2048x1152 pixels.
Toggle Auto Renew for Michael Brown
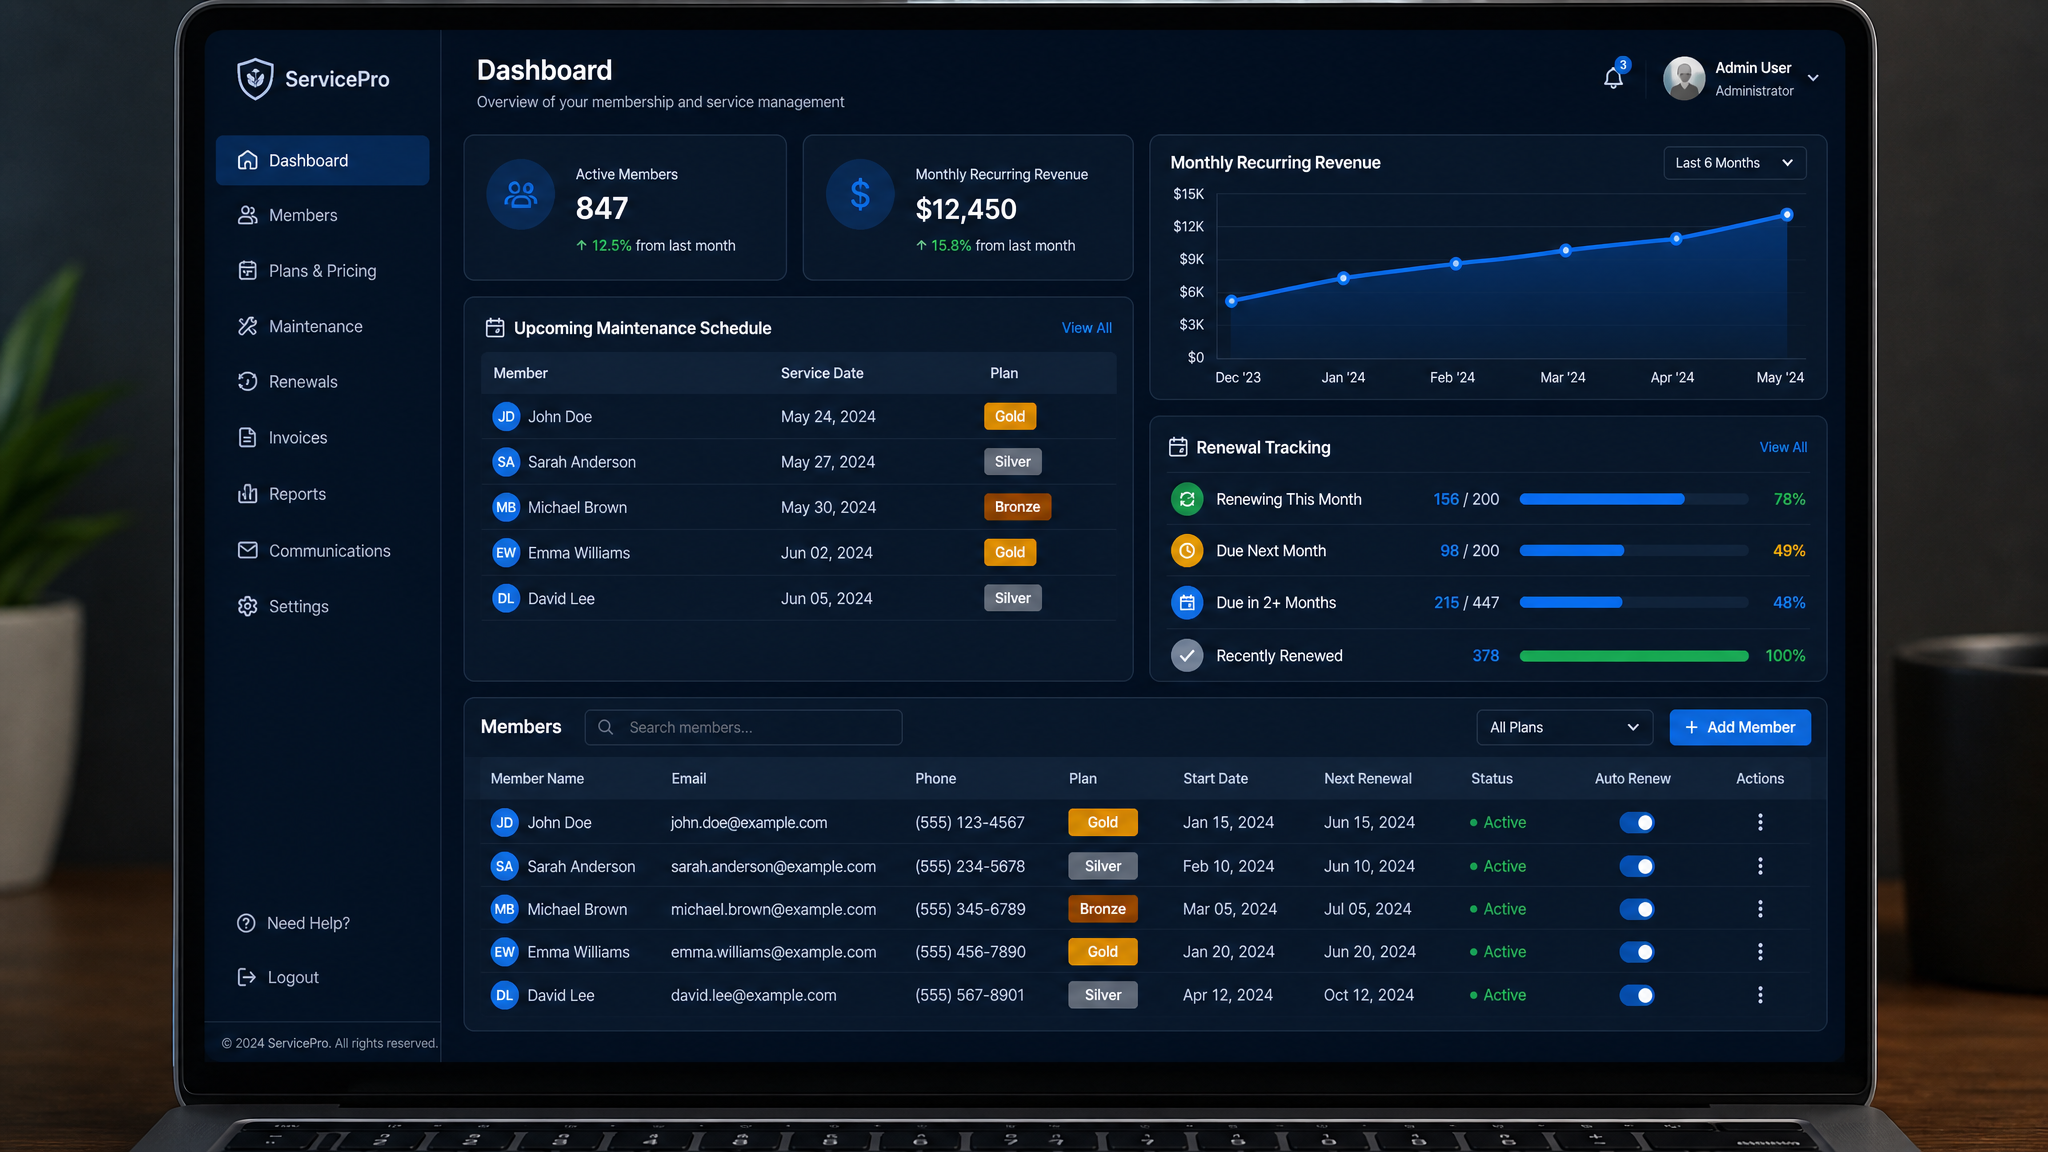click(1637, 909)
